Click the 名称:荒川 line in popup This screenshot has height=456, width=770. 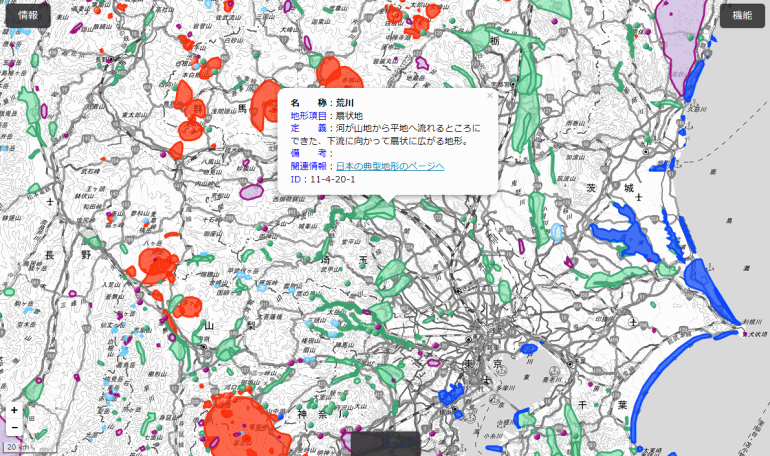pyautogui.click(x=322, y=103)
